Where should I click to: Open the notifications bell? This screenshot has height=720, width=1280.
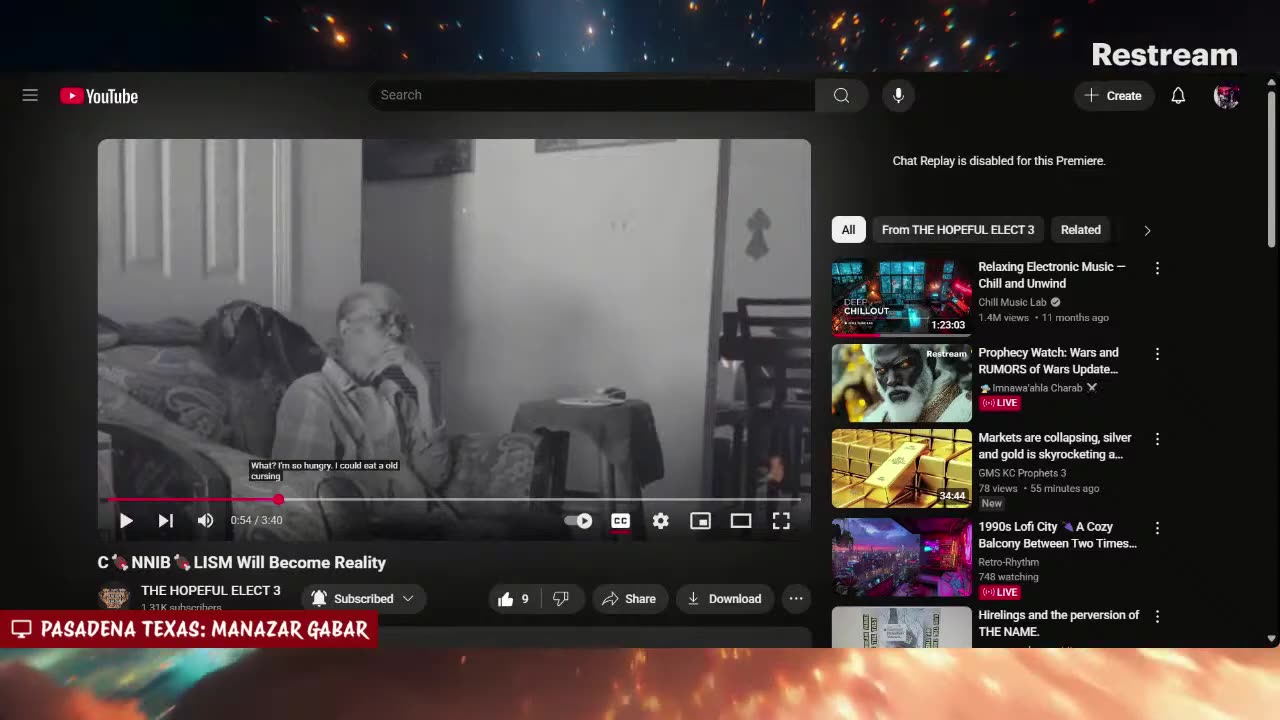point(1178,95)
